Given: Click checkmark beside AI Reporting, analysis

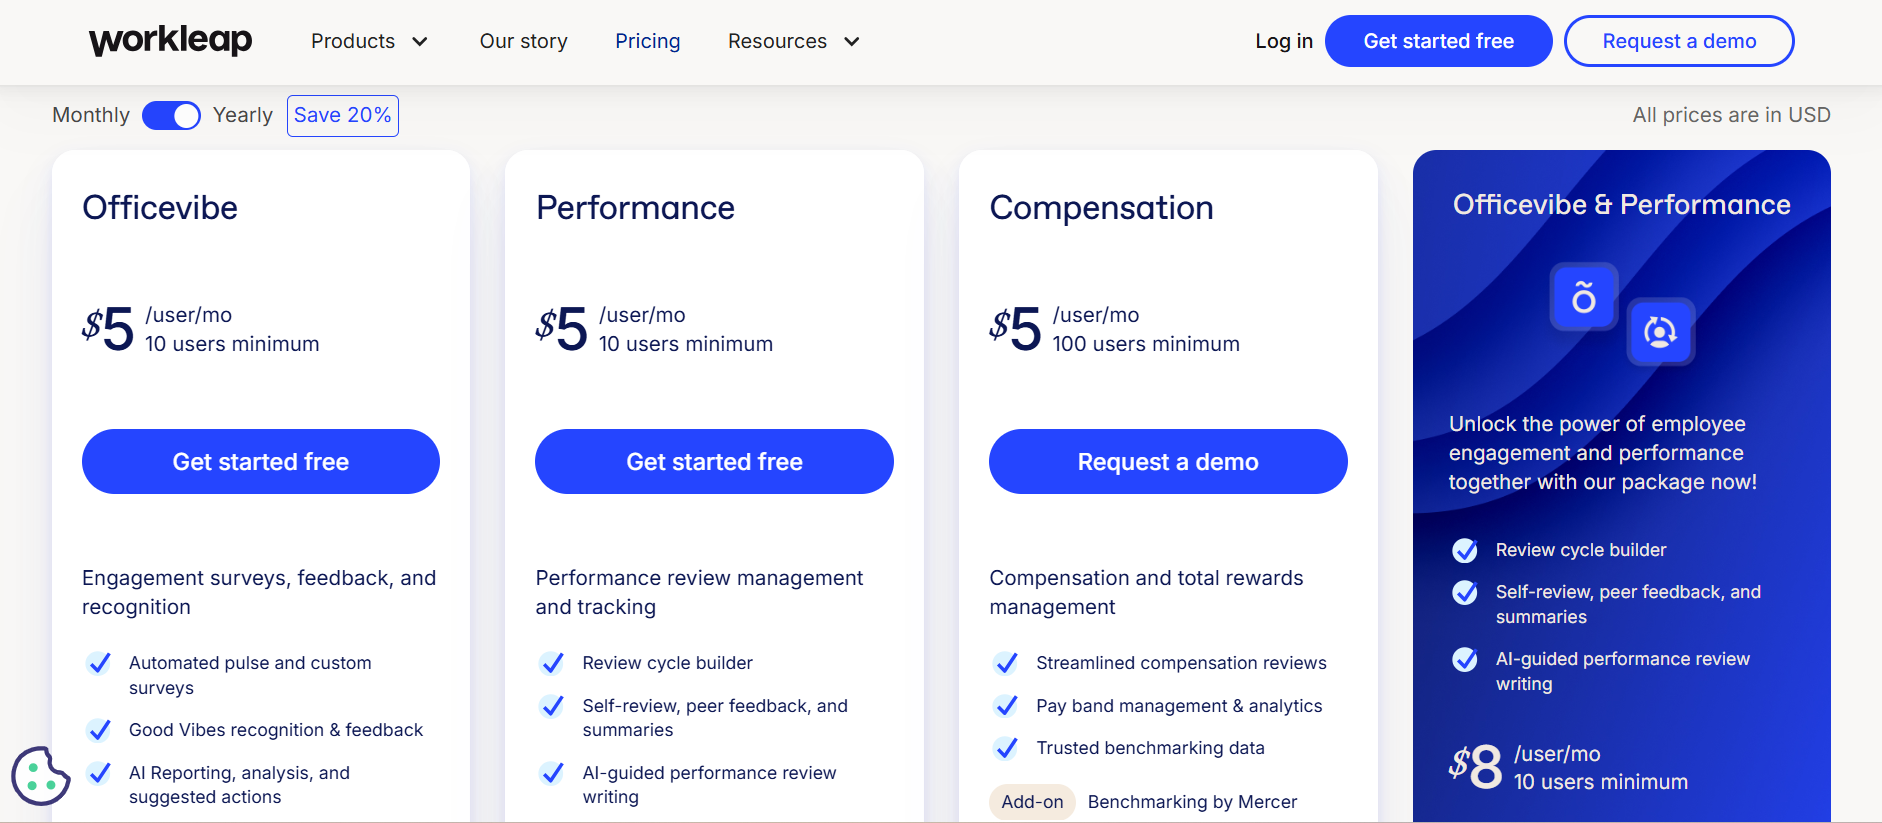Looking at the screenshot, I should pyautogui.click(x=99, y=773).
